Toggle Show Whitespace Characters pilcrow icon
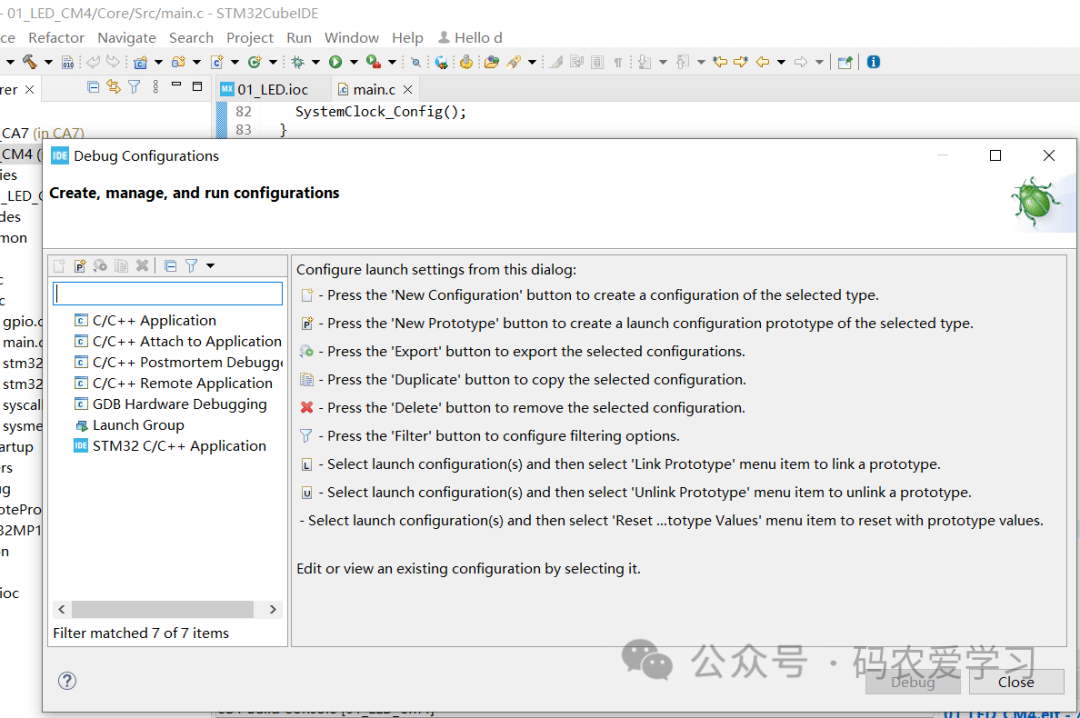 coord(618,62)
